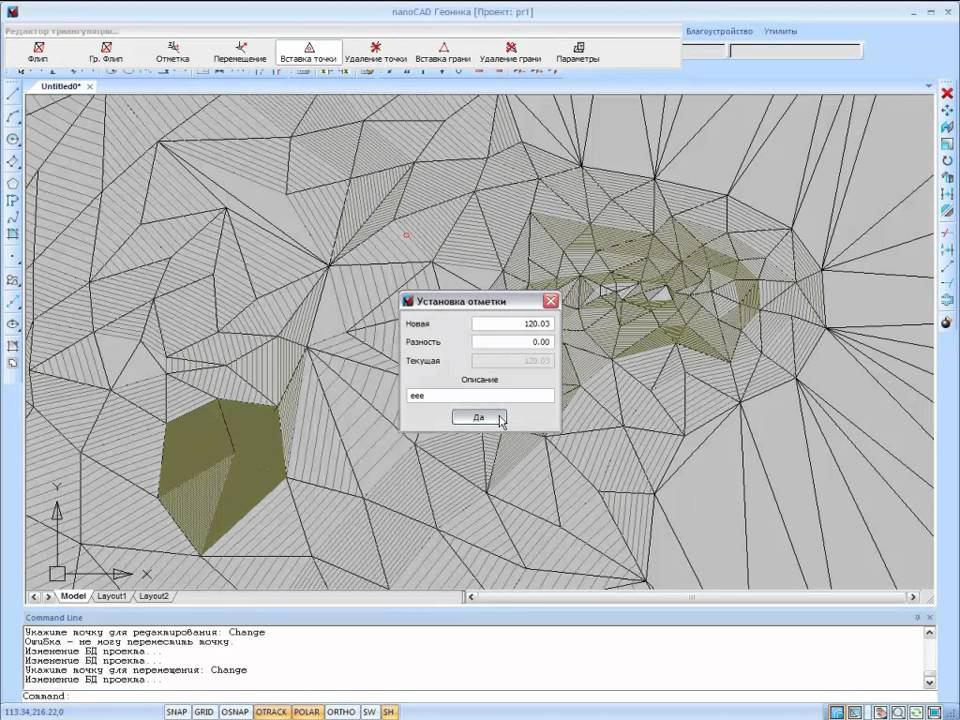The height and width of the screenshot is (720, 960).
Task: Click the Флип triangulation tool
Action: 38,52
